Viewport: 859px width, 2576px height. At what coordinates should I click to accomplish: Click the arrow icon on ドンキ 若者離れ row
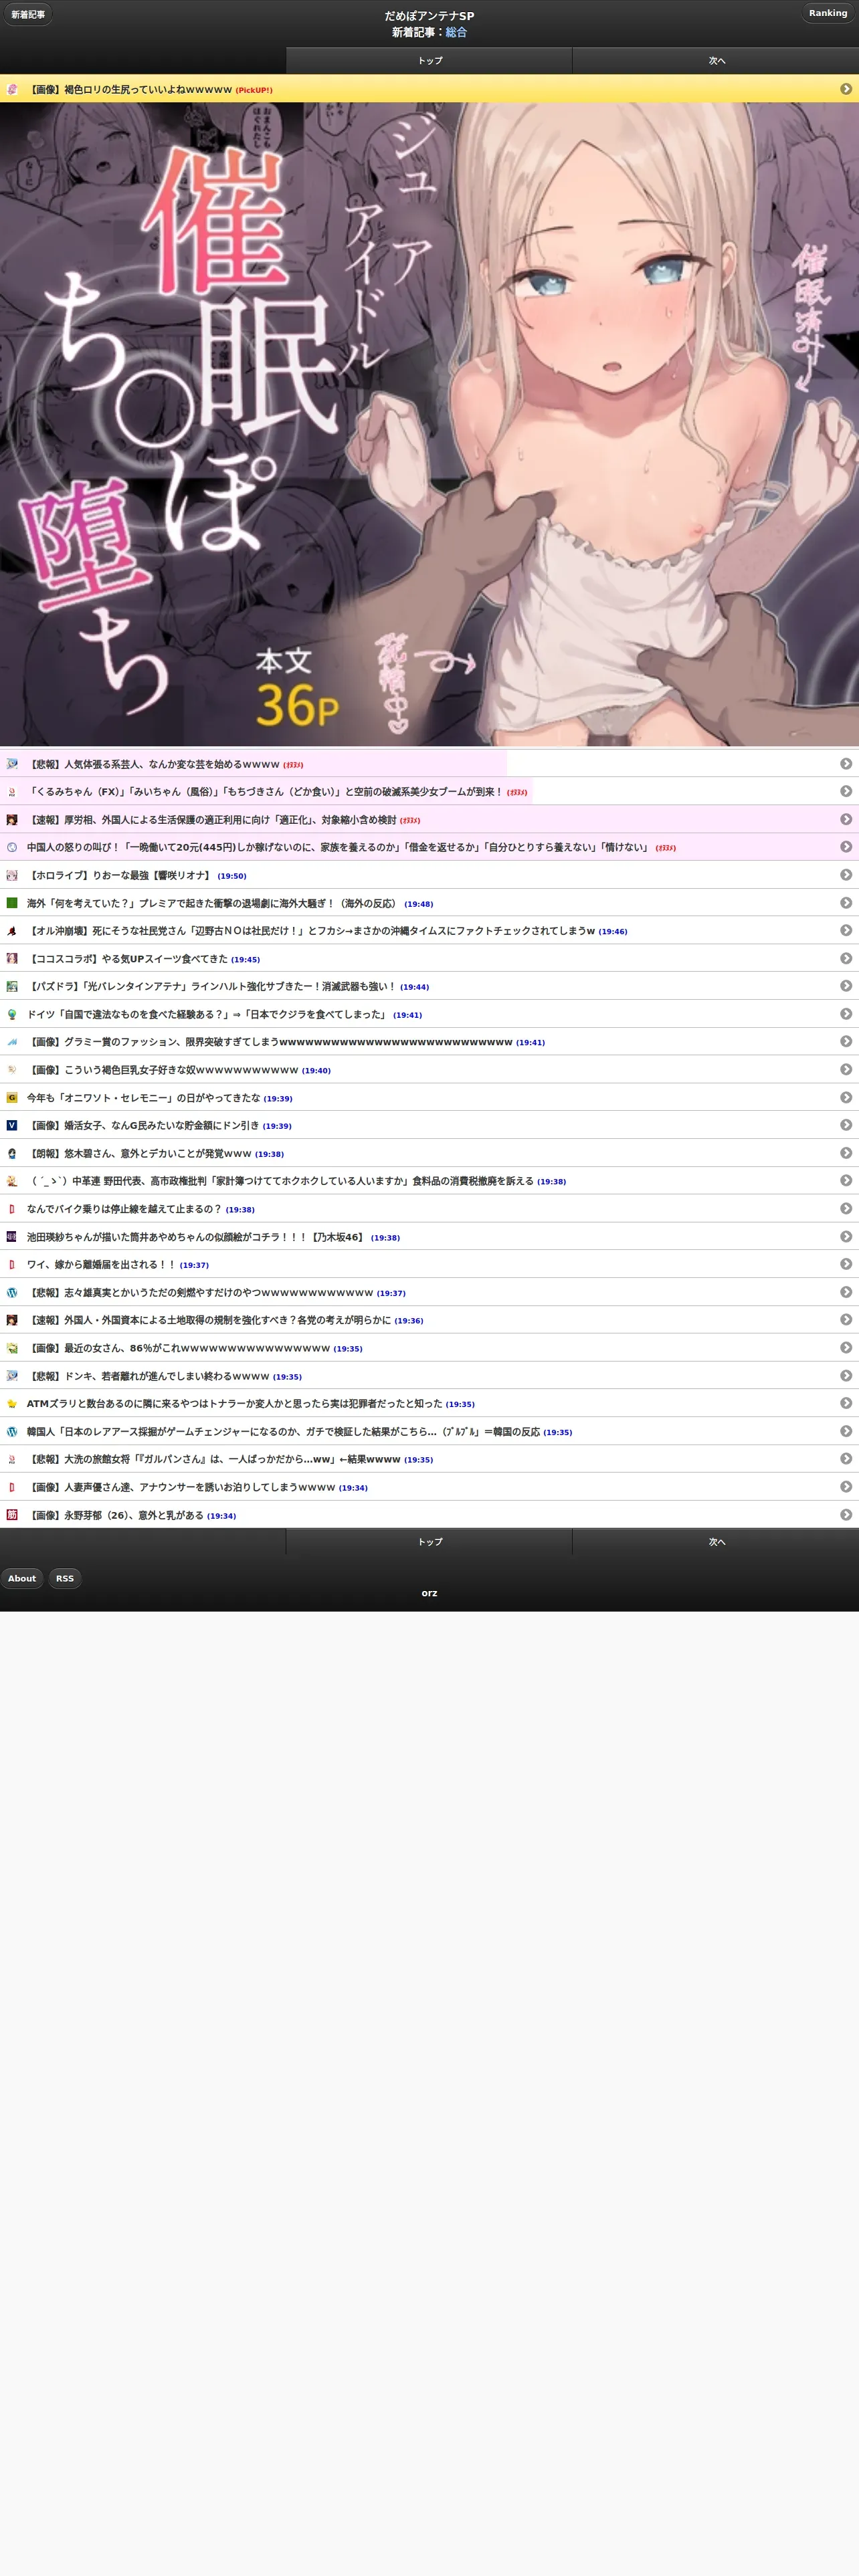(x=846, y=1376)
